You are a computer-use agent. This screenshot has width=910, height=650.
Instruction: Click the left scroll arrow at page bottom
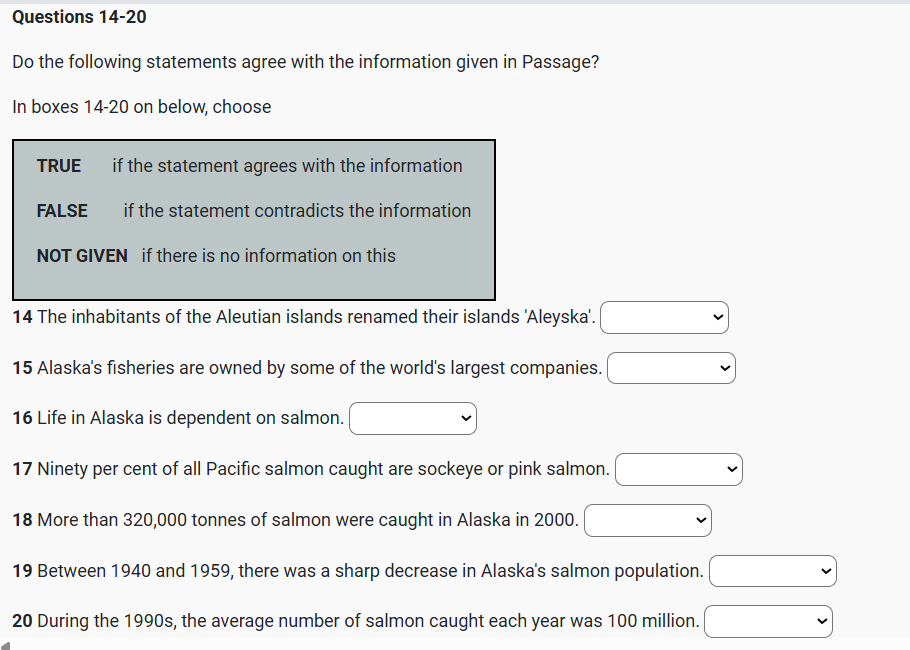click(6, 644)
